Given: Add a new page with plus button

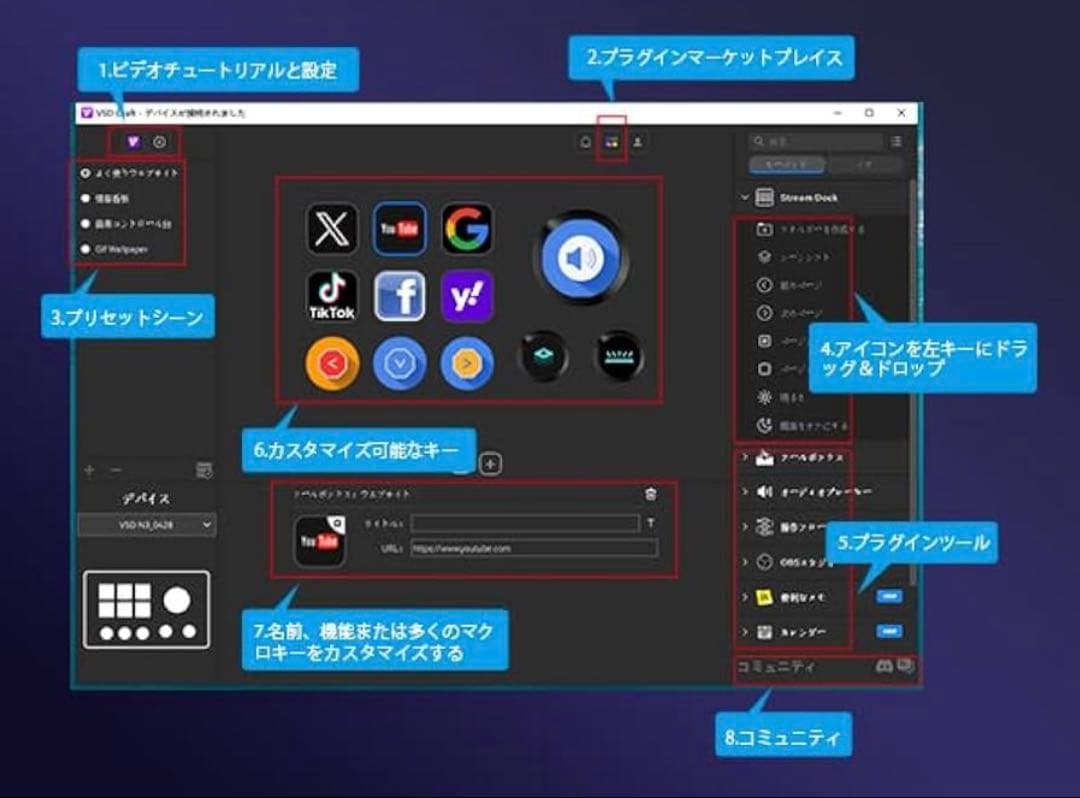Looking at the screenshot, I should click(490, 464).
